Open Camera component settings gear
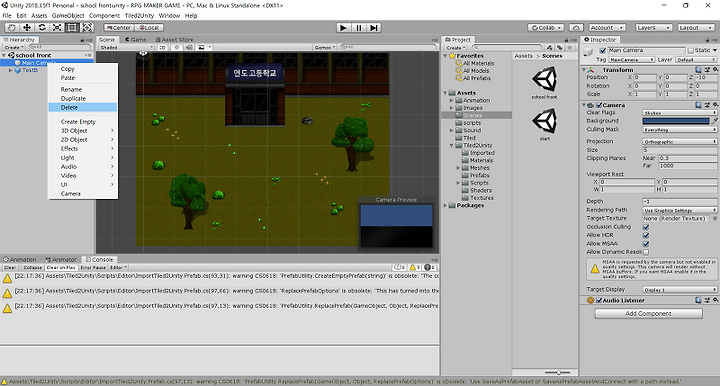Image resolution: width=720 pixels, height=386 pixels. pos(715,105)
